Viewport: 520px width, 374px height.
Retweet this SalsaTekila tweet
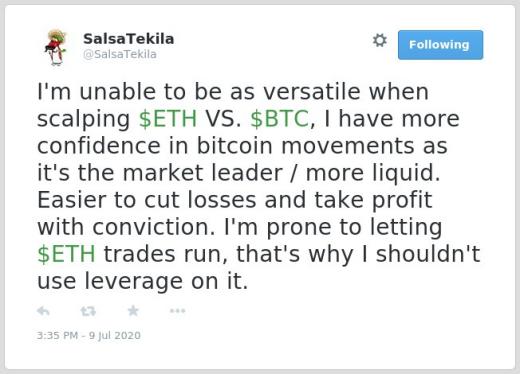[88, 311]
